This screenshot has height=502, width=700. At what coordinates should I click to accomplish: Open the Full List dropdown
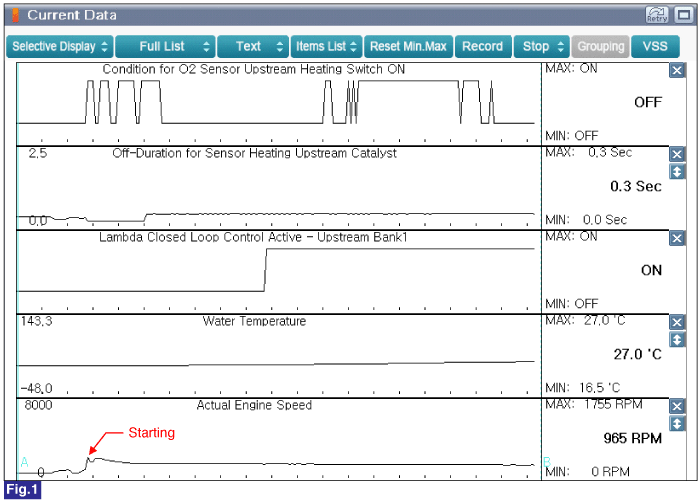(x=165, y=46)
